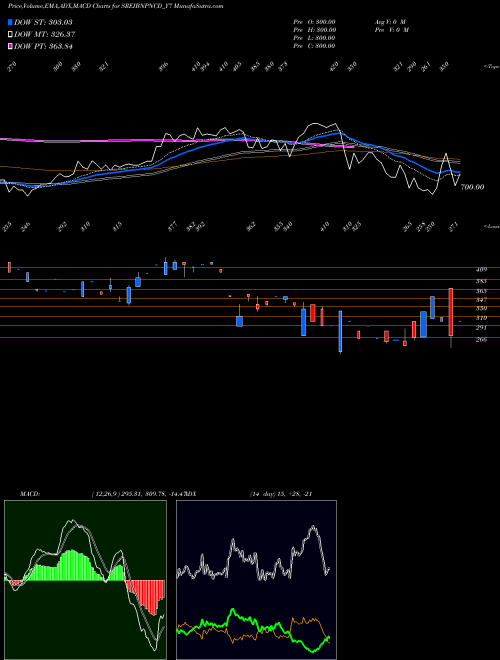The height and width of the screenshot is (660, 500).
Task: Click the 377 low-row label
Action: tap(173, 227)
